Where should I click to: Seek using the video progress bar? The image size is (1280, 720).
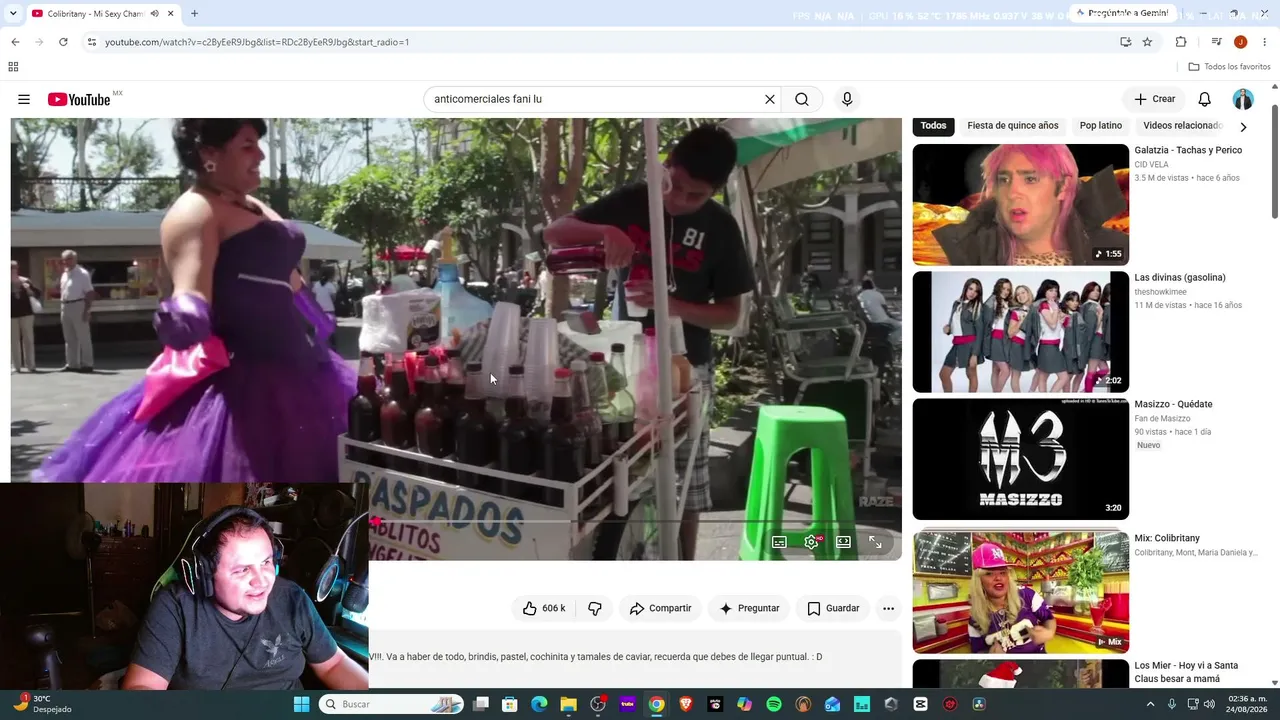635,521
